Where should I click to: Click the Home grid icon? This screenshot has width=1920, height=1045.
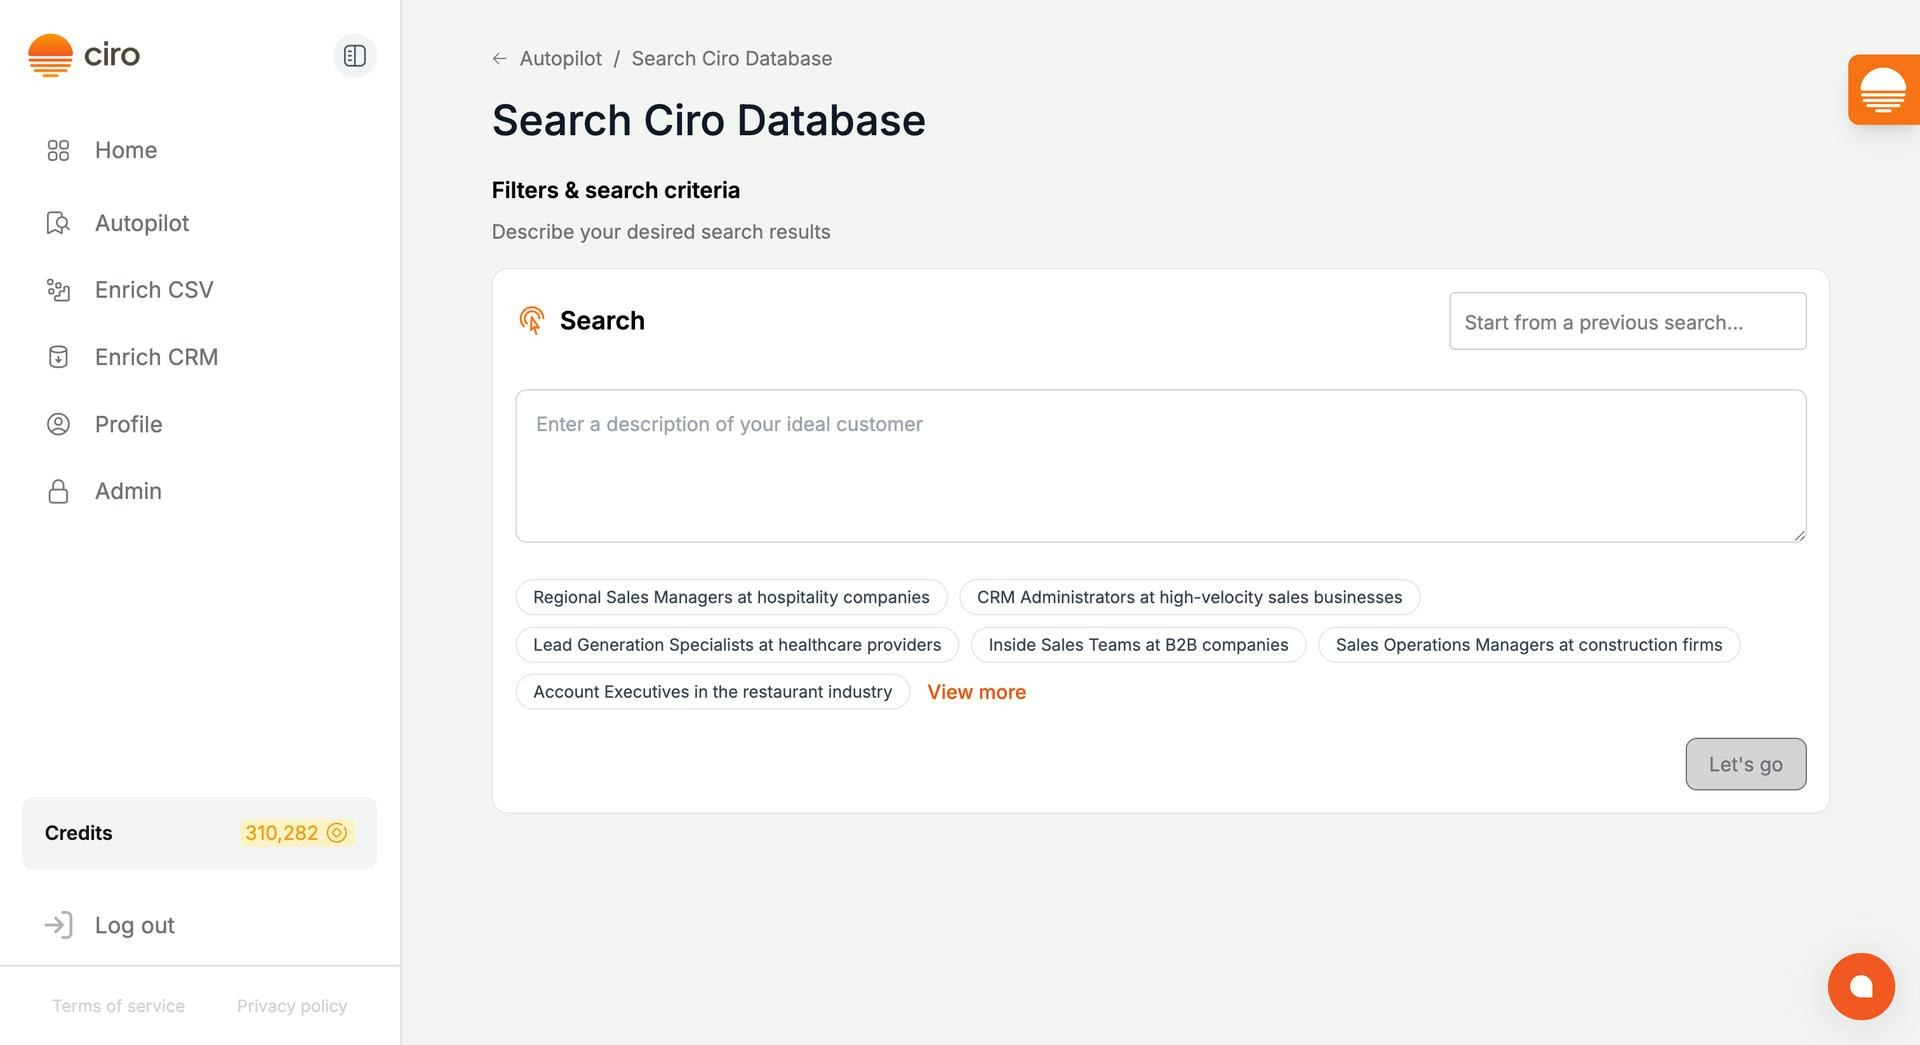click(58, 150)
